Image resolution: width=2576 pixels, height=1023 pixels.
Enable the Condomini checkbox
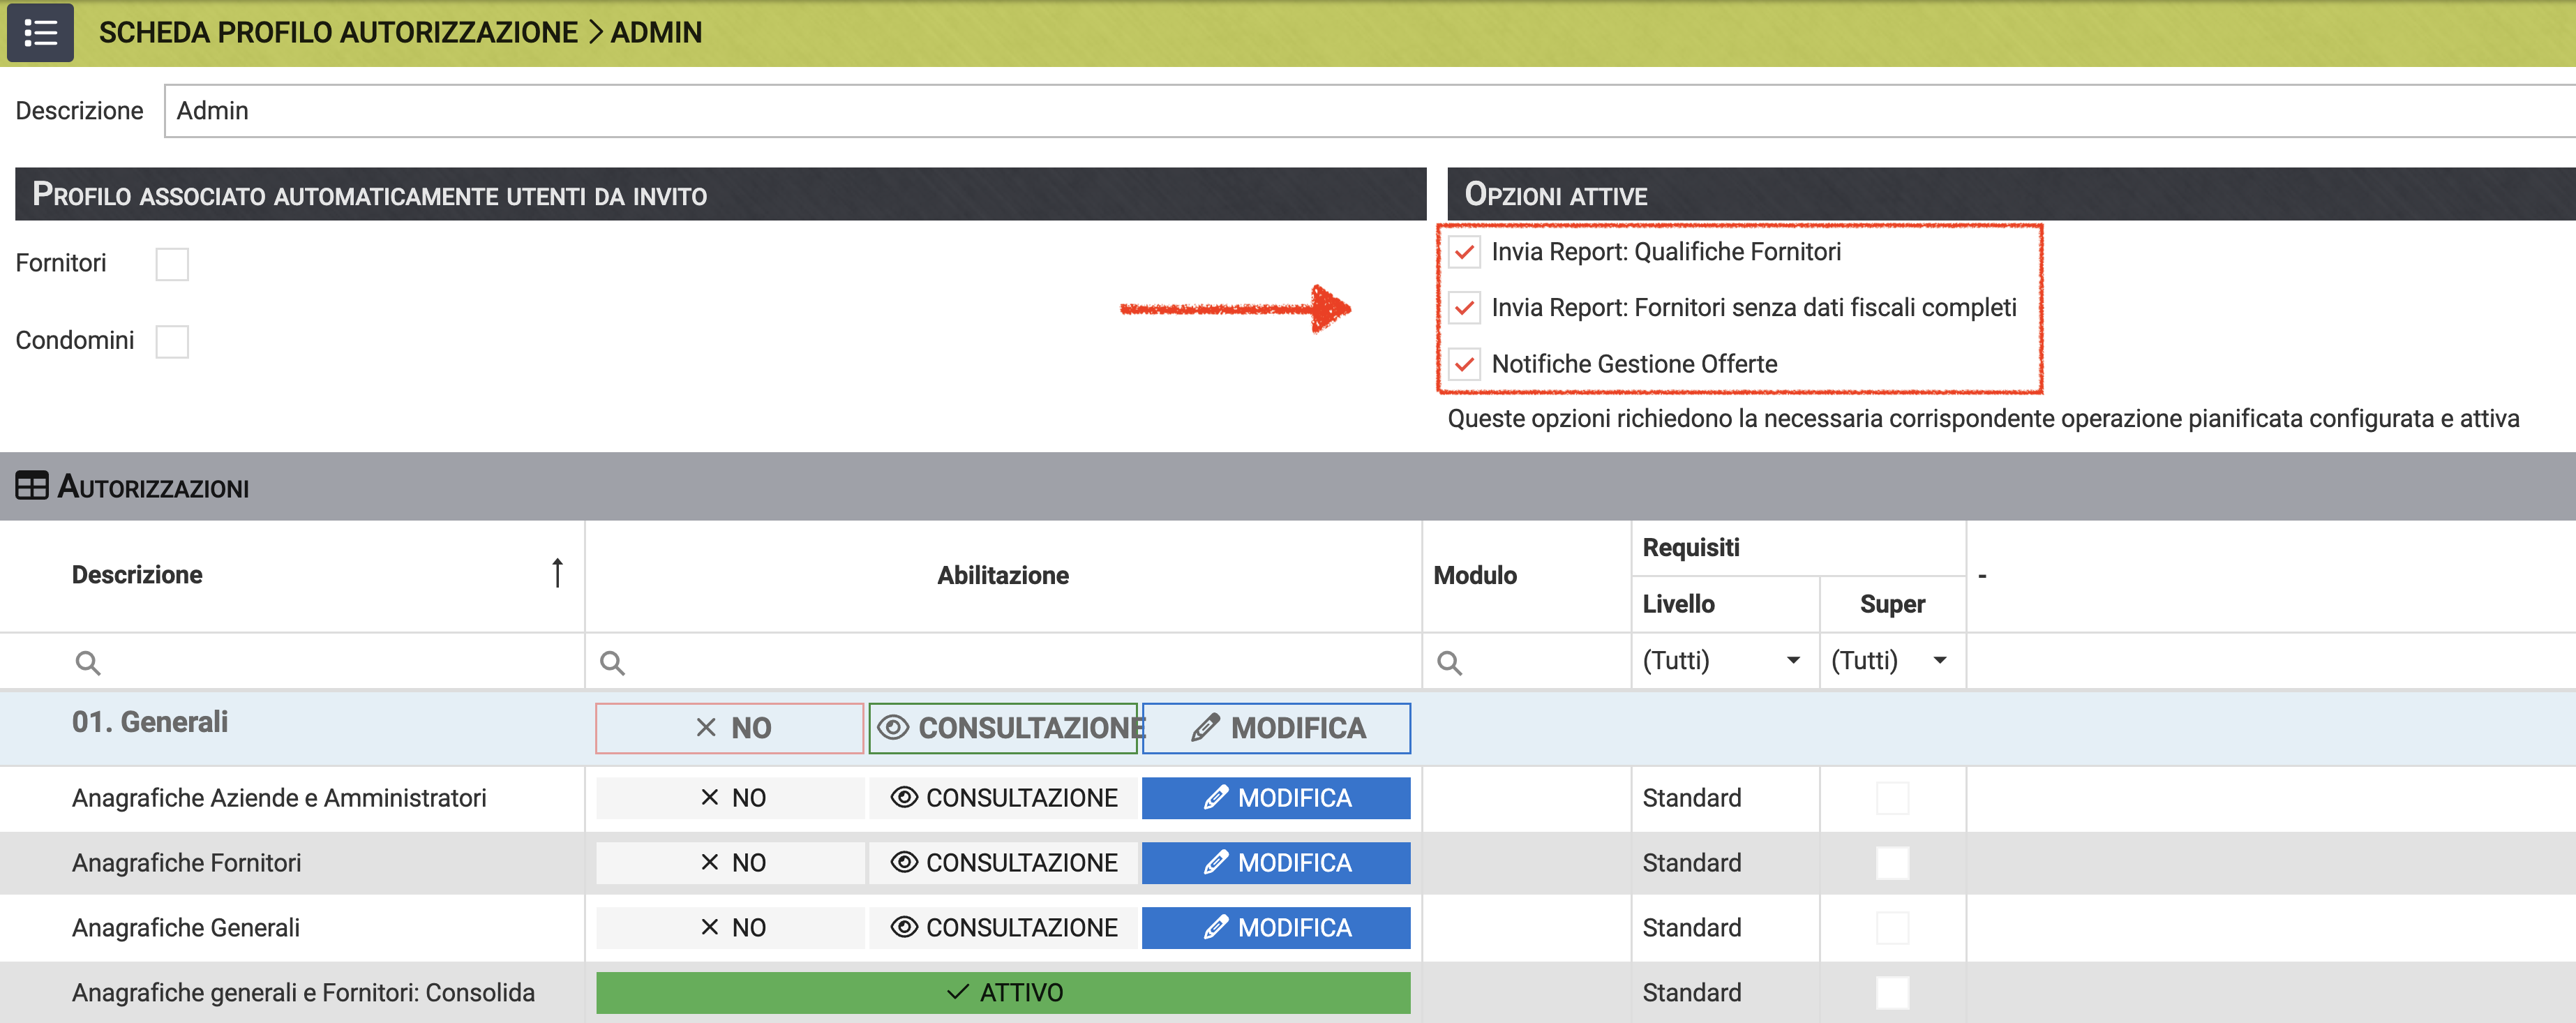pyautogui.click(x=172, y=341)
